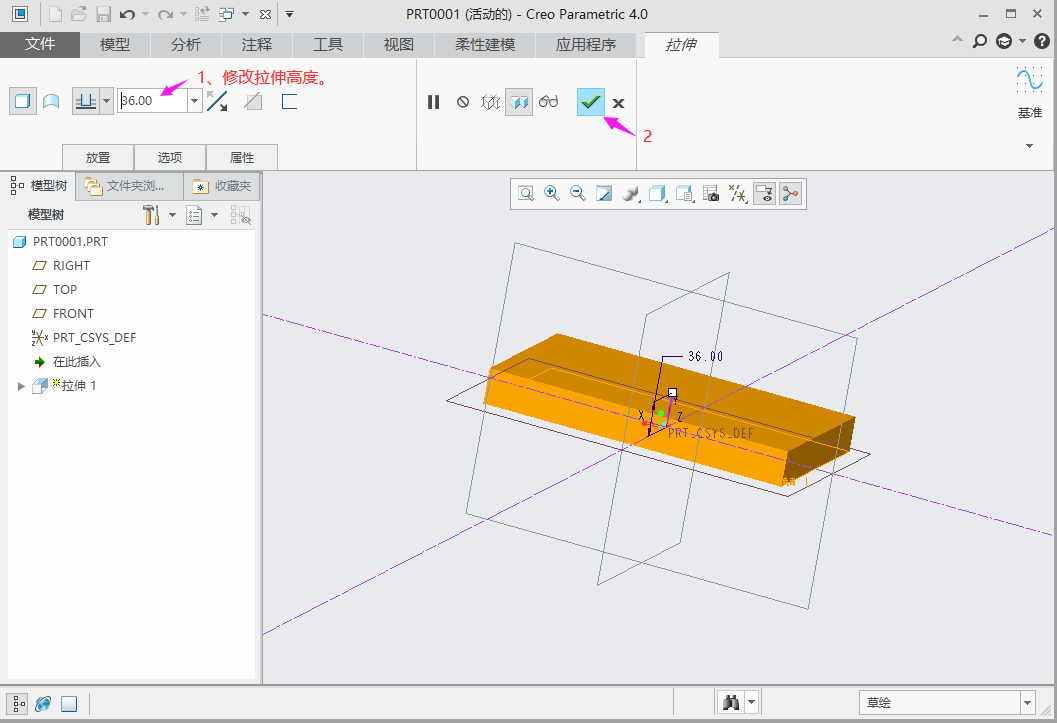Expand the 拉伸 1 tree node
Image resolution: width=1057 pixels, height=723 pixels.
pyautogui.click(x=21, y=386)
